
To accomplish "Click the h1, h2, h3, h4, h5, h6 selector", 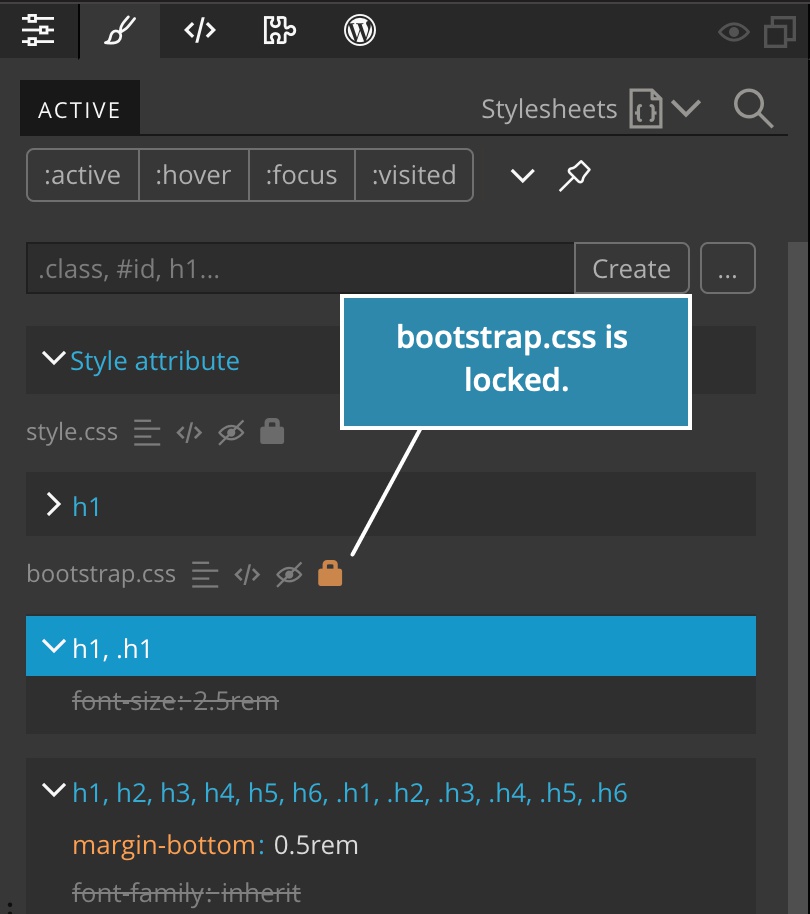I will (350, 793).
